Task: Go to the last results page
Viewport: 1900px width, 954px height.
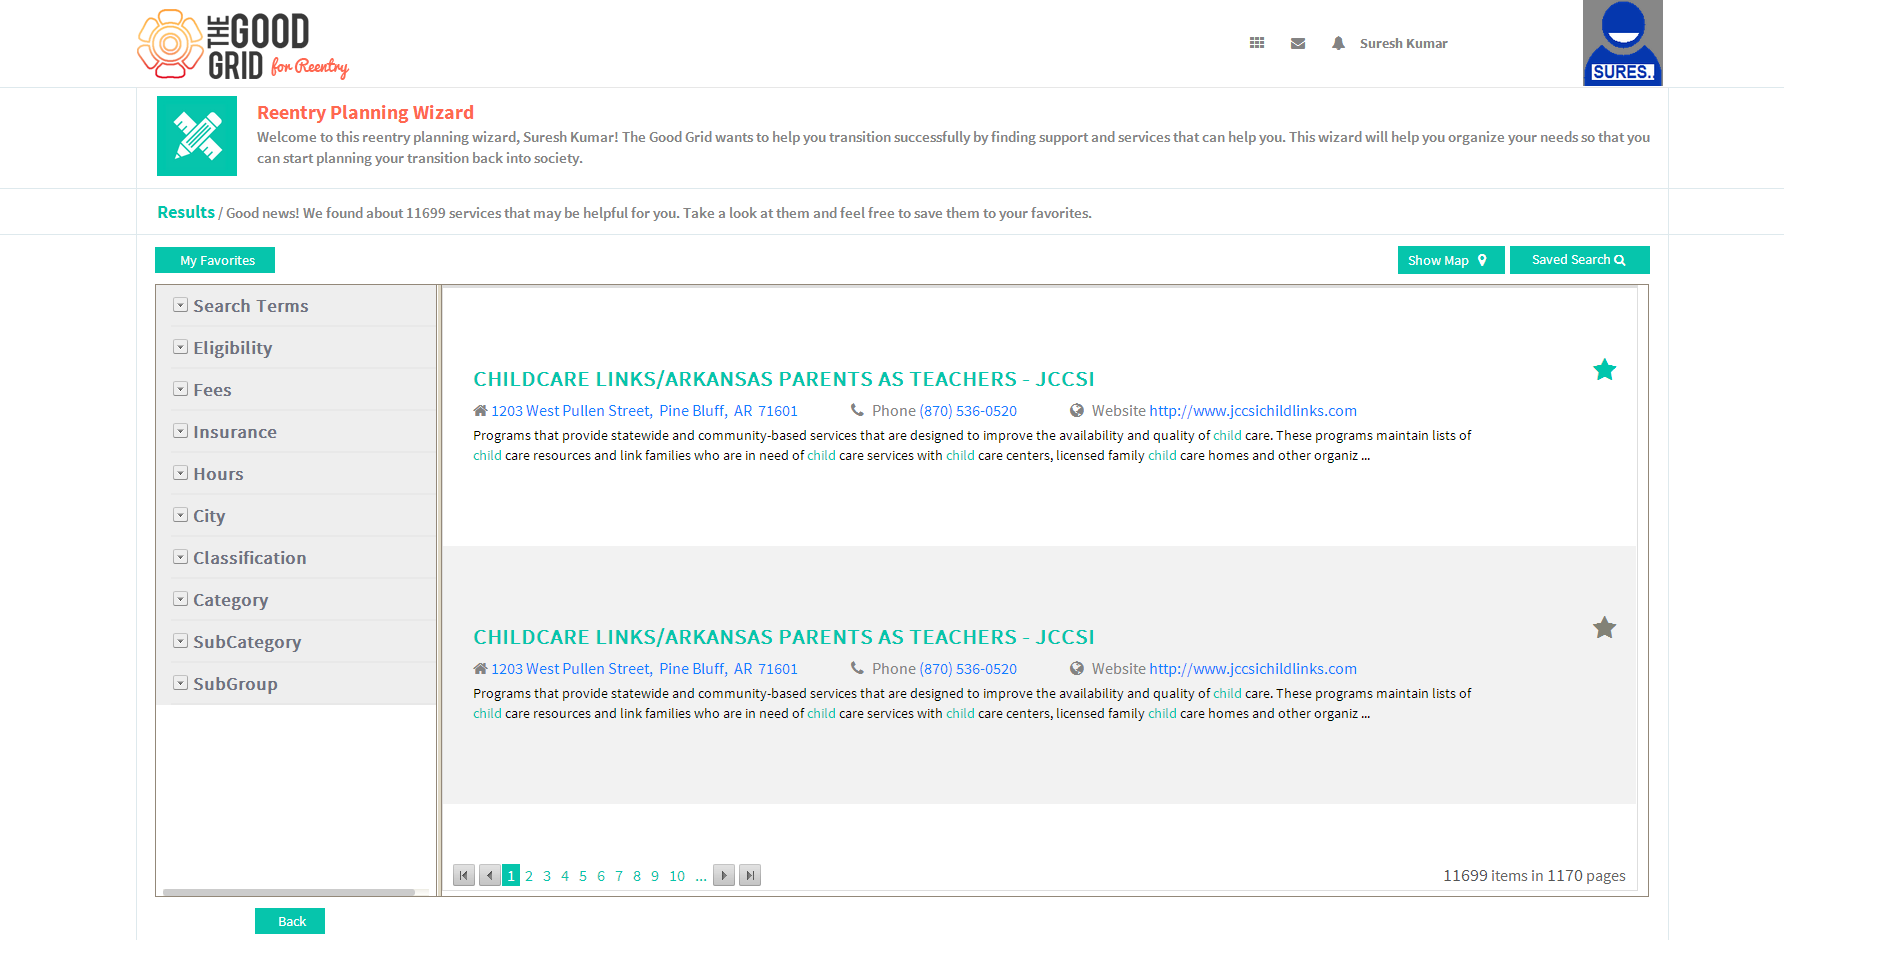Action: (x=750, y=875)
